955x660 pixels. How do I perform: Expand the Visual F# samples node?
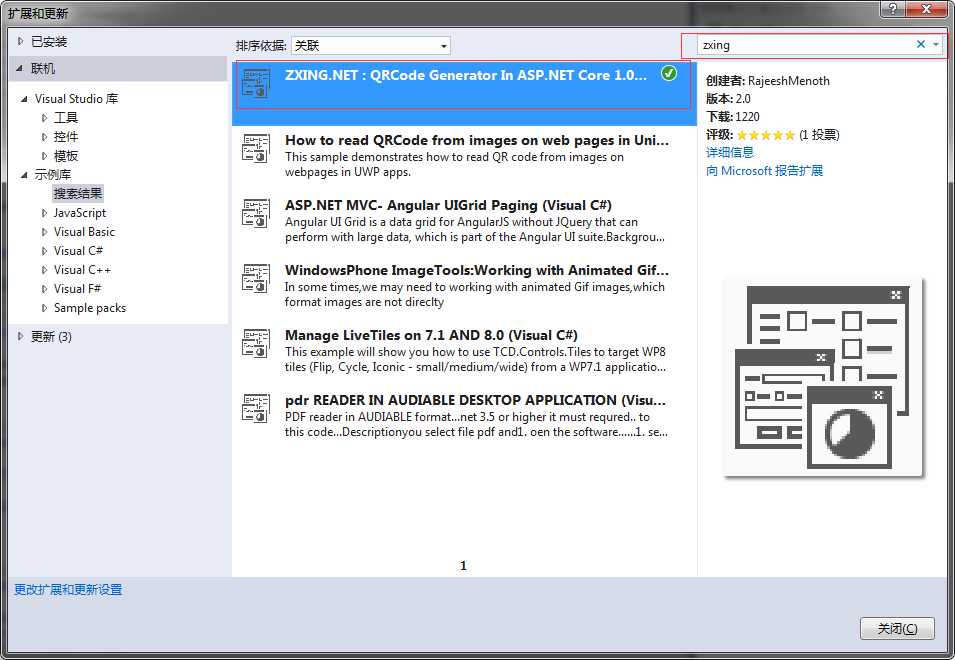pos(44,289)
